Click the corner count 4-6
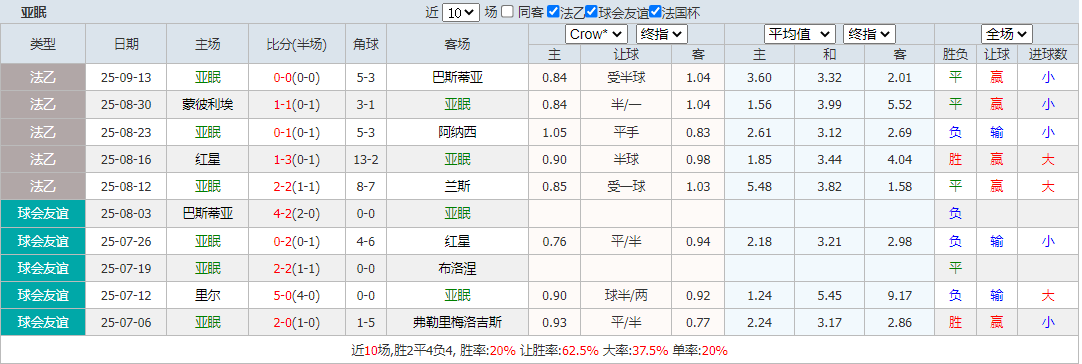 (x=366, y=241)
